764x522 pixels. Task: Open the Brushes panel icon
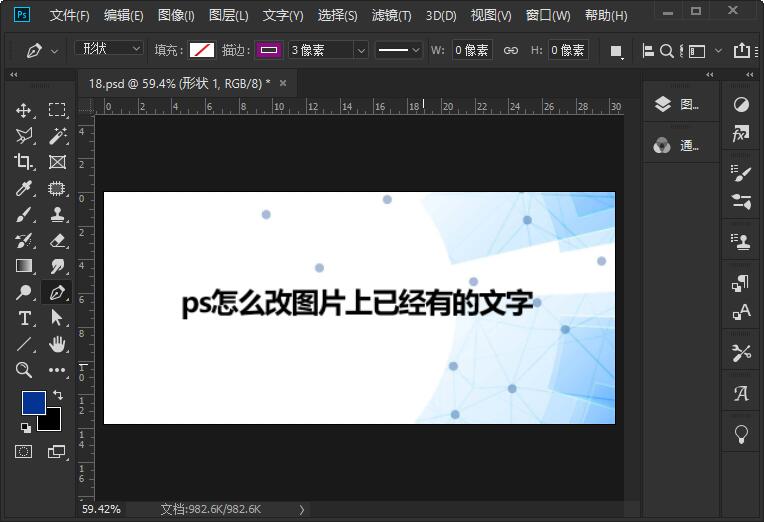tap(741, 201)
